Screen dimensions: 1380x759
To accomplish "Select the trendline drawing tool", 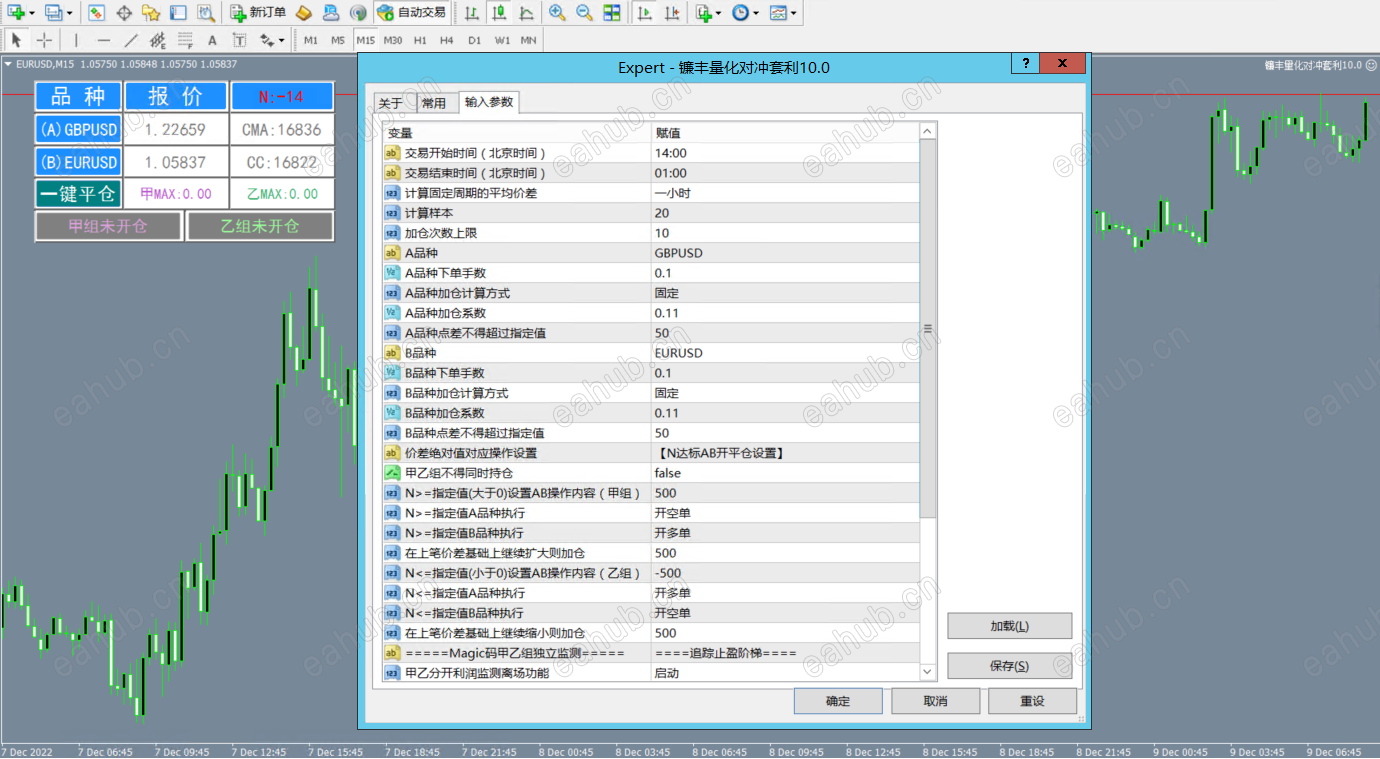I will pyautogui.click(x=130, y=40).
